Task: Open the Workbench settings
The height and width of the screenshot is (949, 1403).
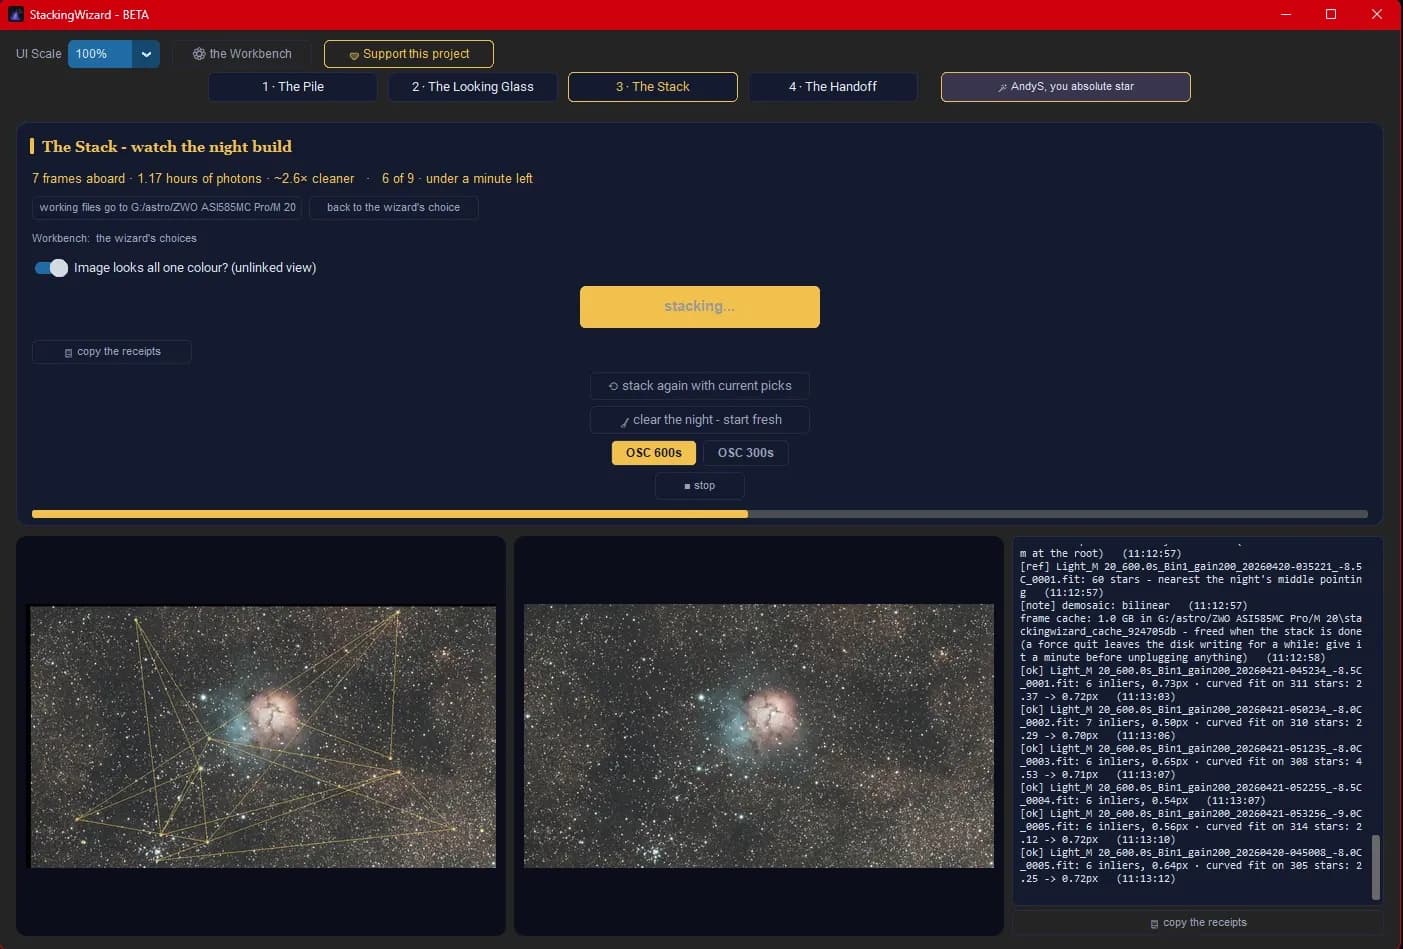Action: point(242,54)
